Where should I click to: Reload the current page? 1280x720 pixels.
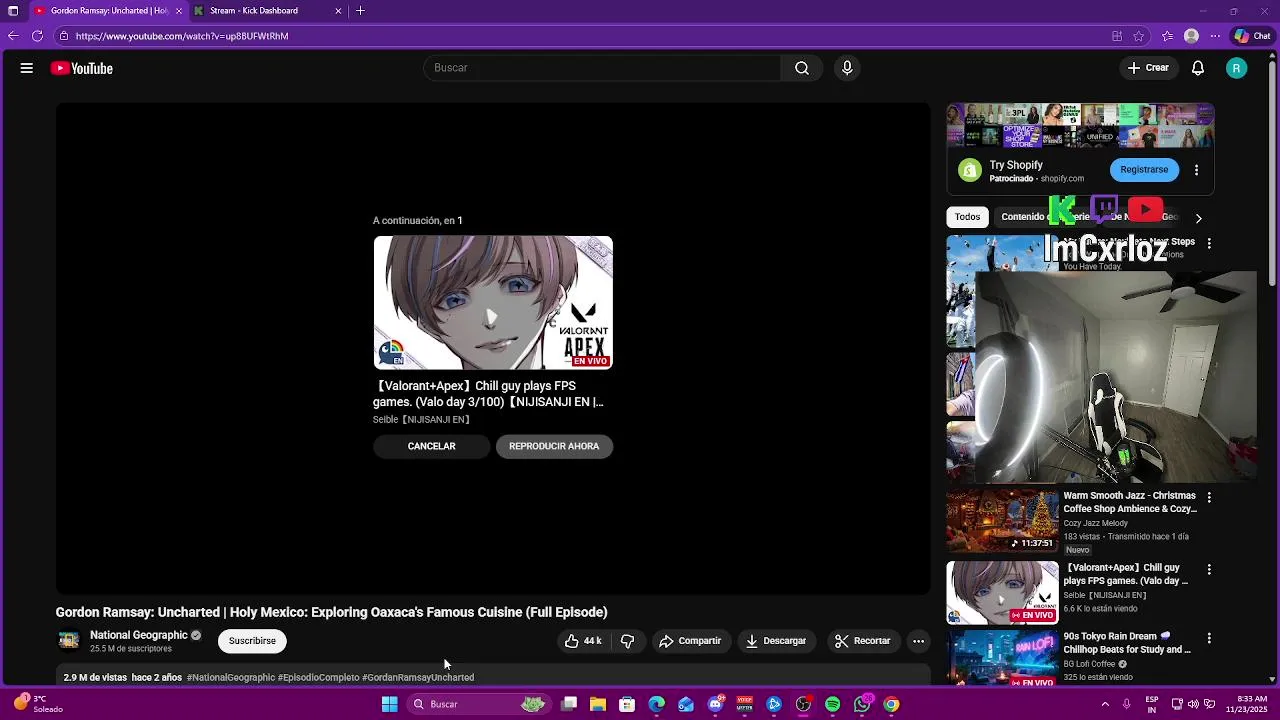click(37, 36)
